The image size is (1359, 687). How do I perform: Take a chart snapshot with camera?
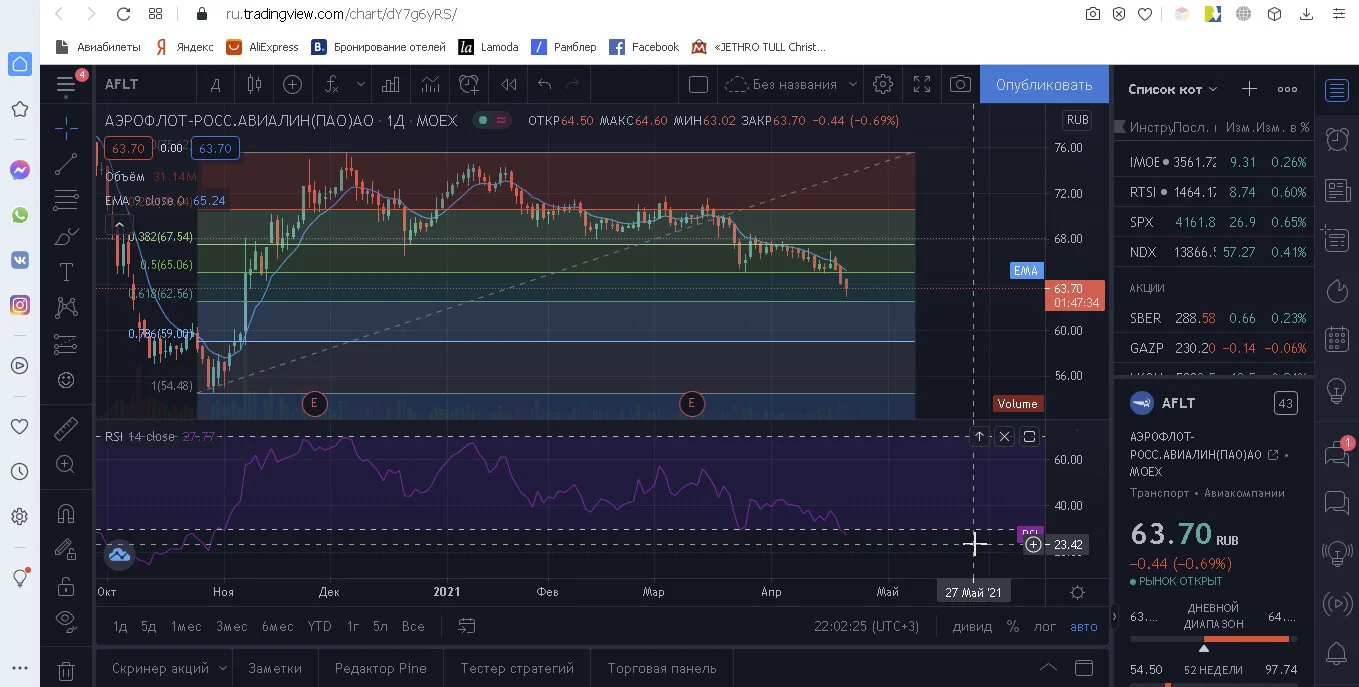[x=960, y=85]
